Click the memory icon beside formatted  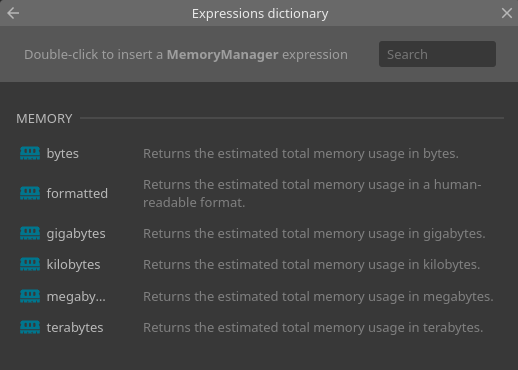click(x=30, y=193)
